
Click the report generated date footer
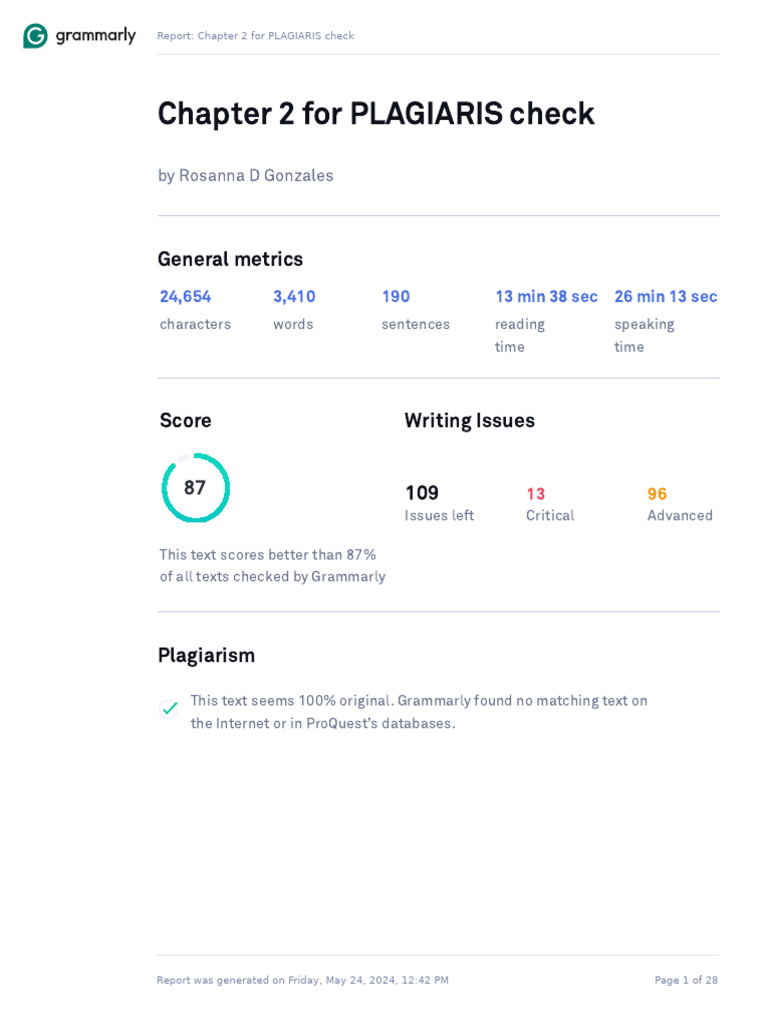pos(302,980)
